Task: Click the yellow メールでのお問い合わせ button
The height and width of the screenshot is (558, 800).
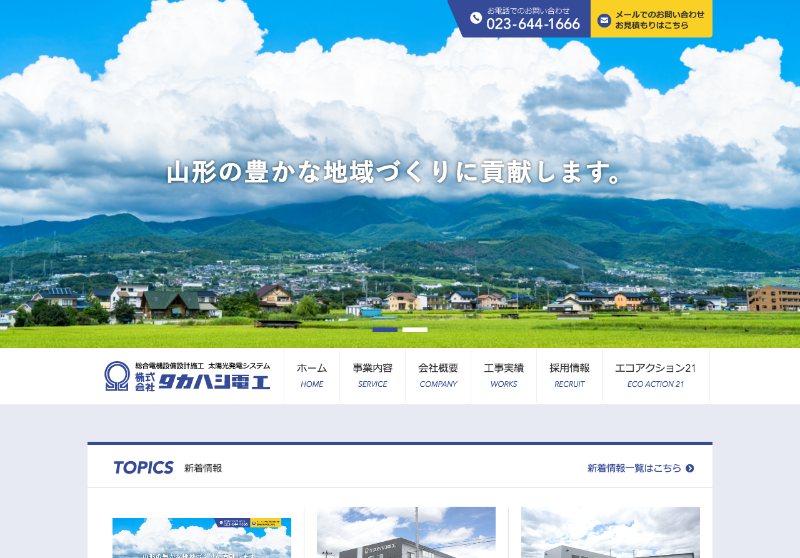Action: [x=652, y=19]
